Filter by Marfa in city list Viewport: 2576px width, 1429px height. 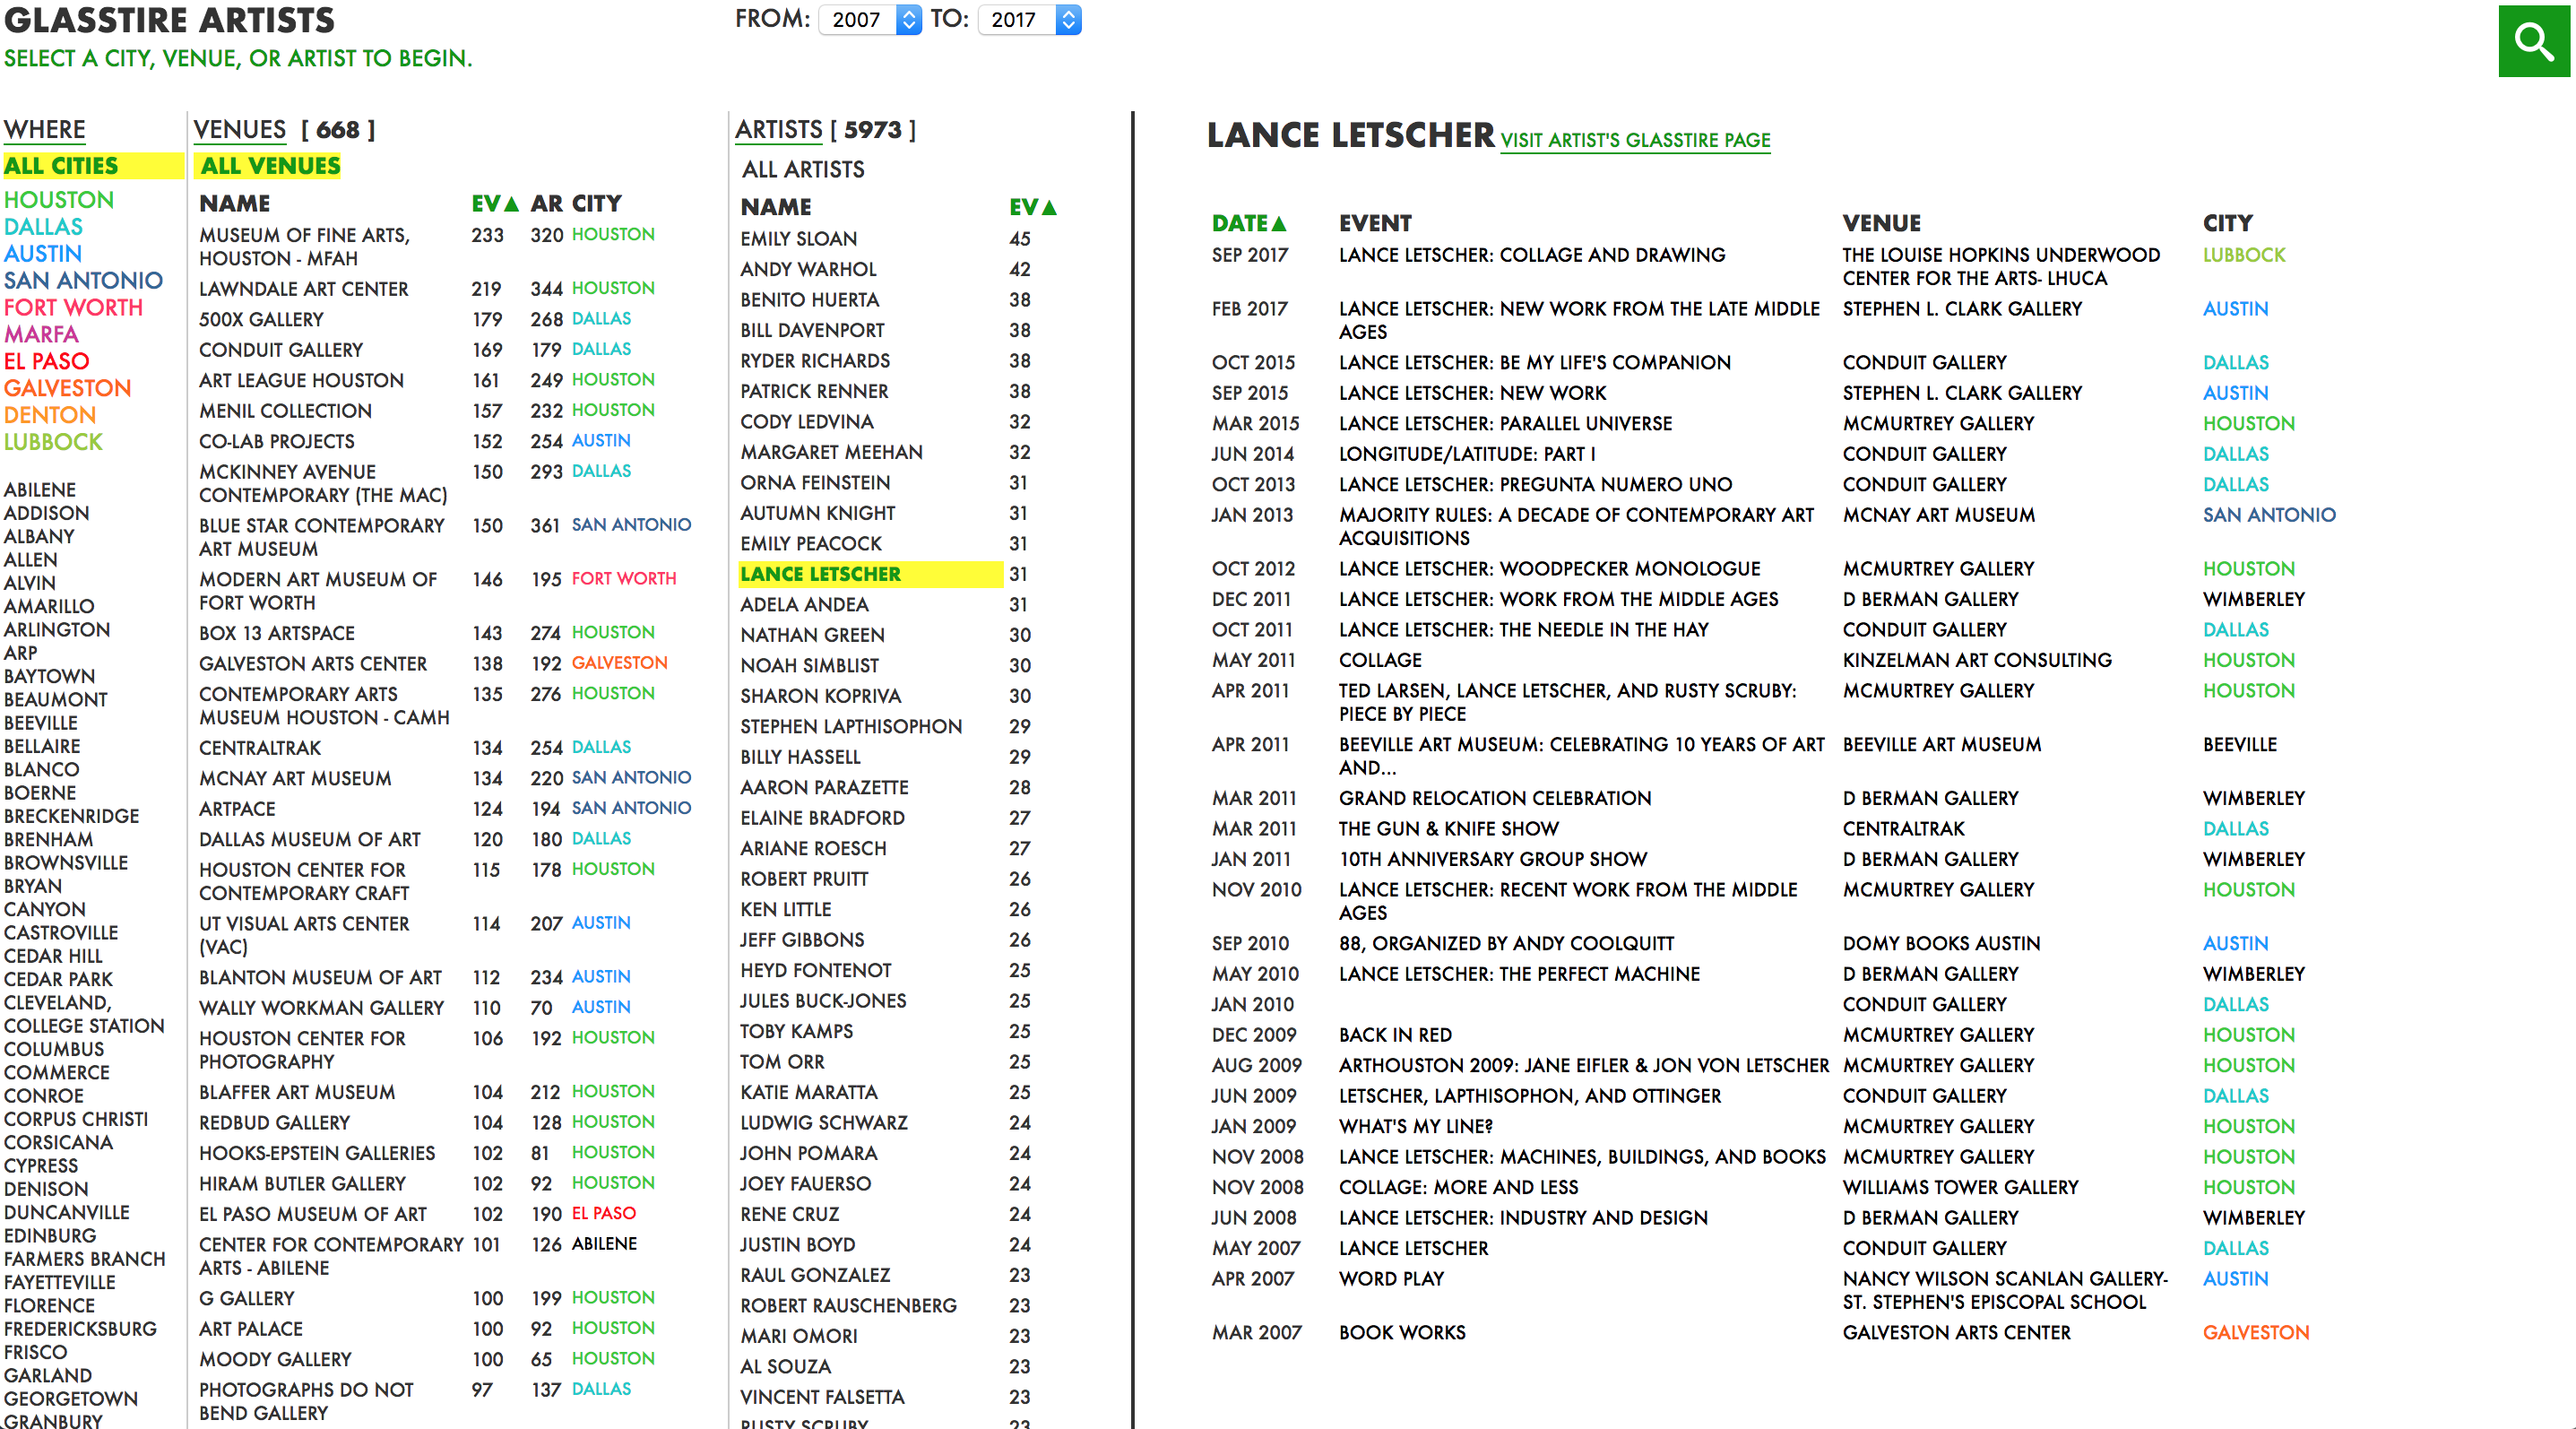coord(41,335)
